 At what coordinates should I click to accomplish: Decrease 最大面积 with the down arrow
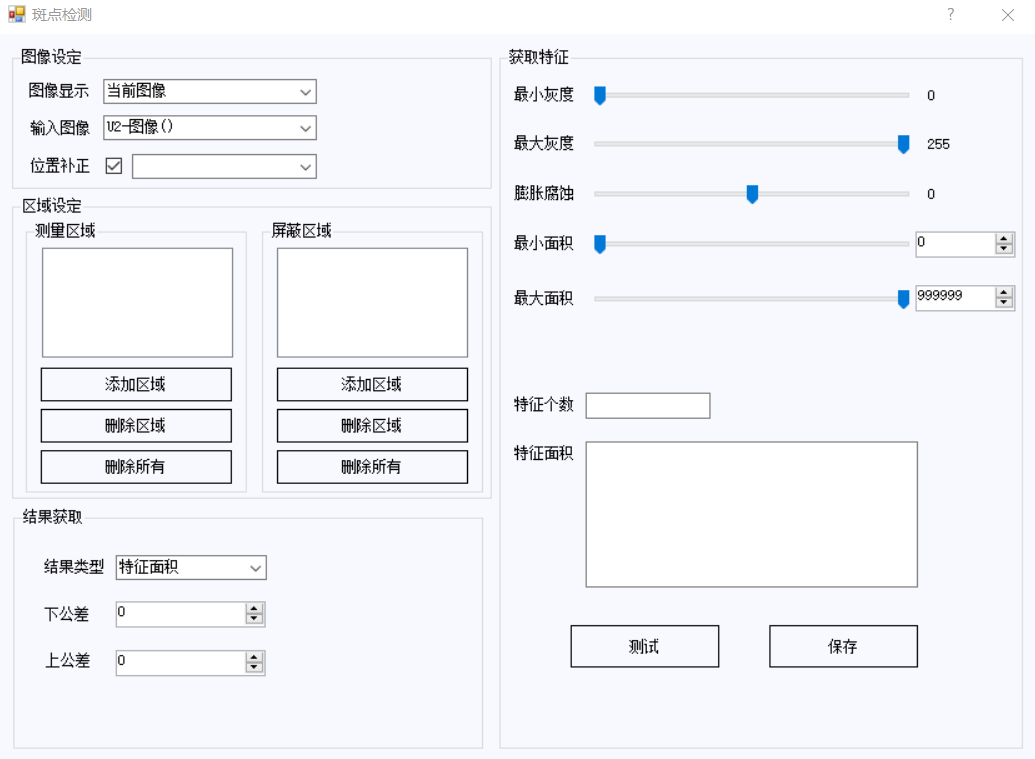pos(1004,303)
